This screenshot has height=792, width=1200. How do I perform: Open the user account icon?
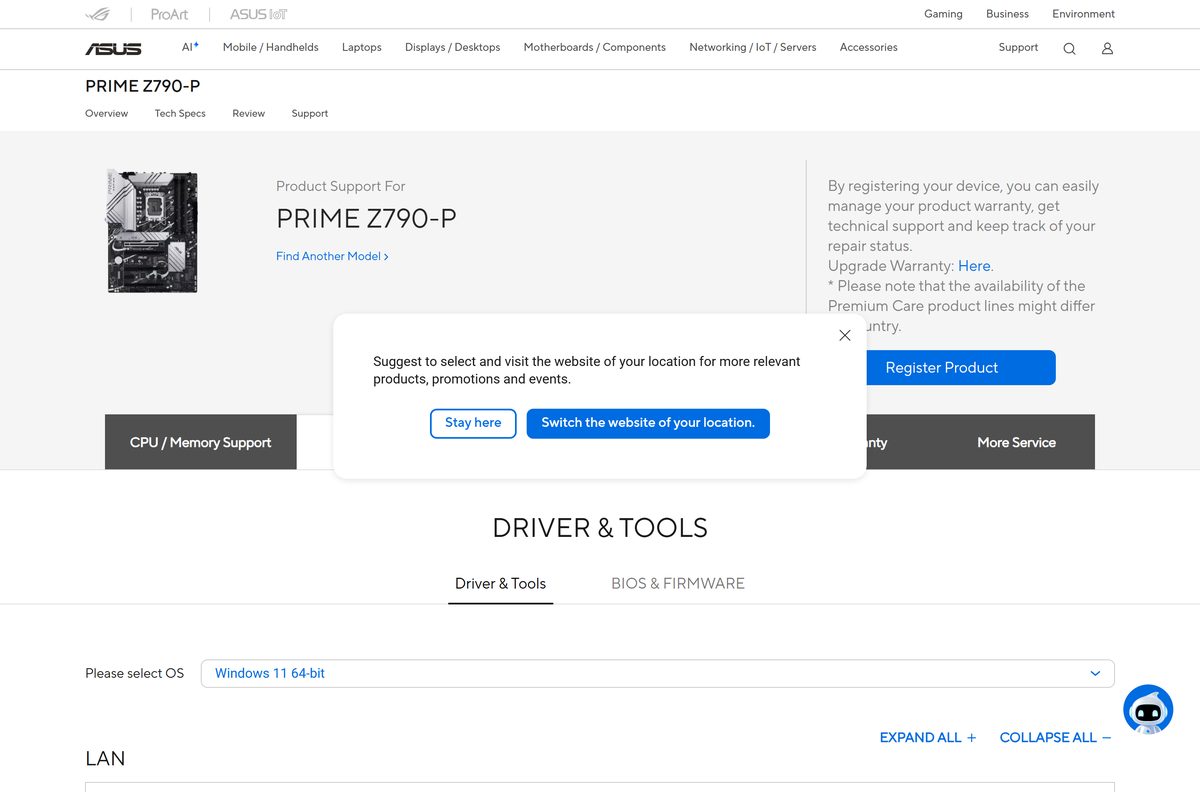(x=1107, y=48)
